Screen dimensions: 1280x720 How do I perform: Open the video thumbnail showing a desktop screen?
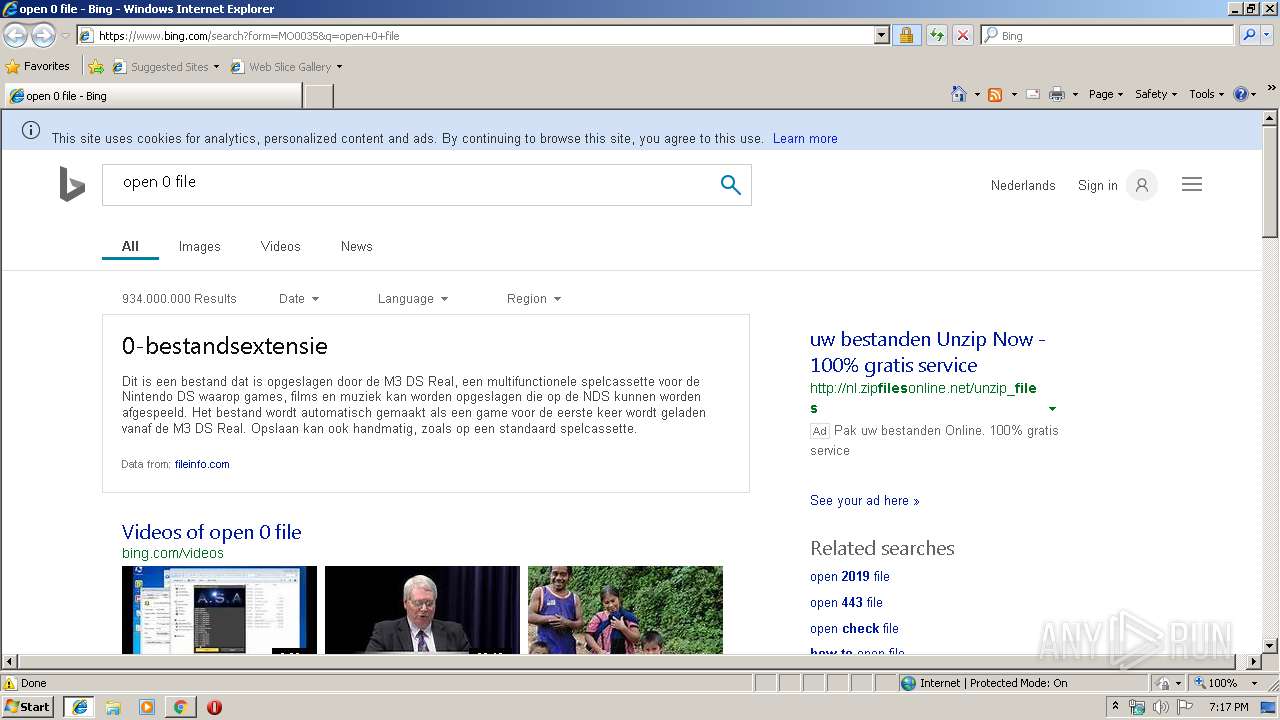[219, 610]
